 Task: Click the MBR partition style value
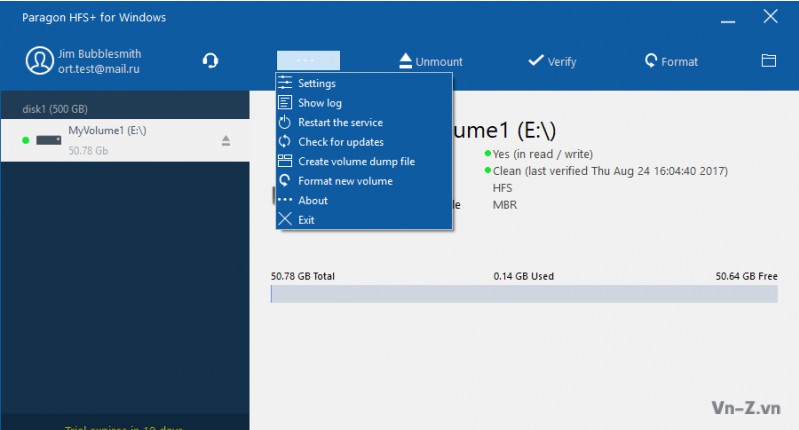[x=504, y=205]
